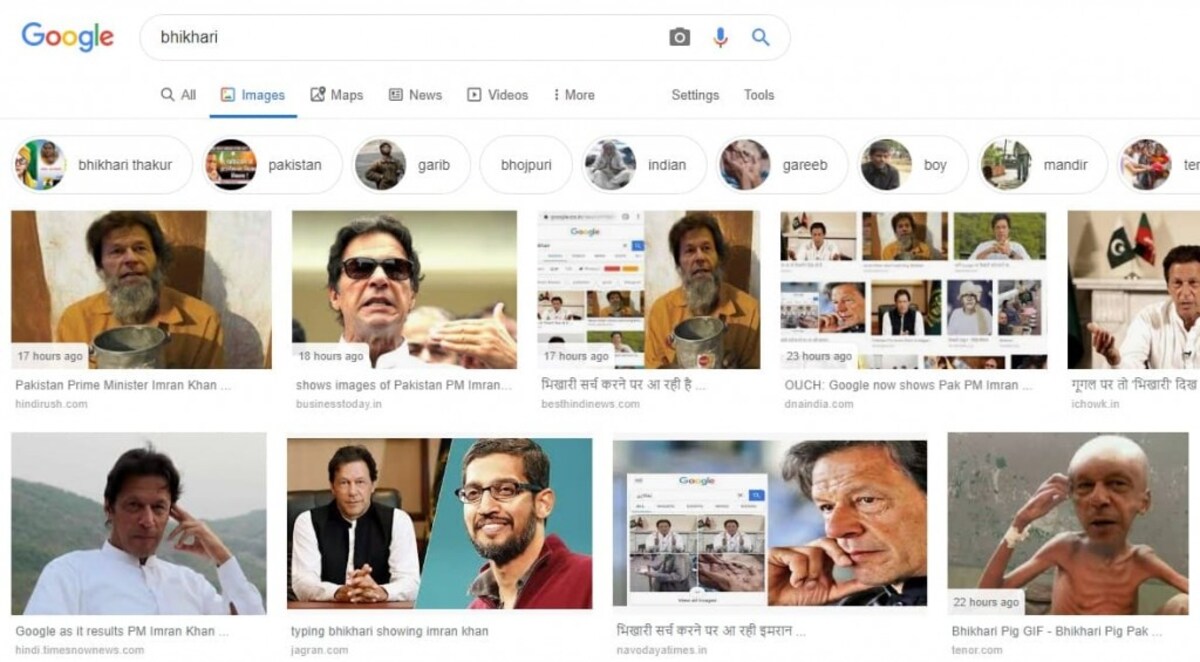
Task: Switch to the All results tab
Action: point(178,95)
